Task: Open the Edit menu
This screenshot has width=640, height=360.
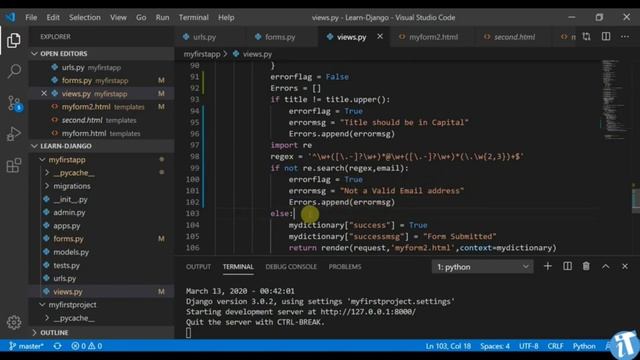Action: (x=53, y=18)
